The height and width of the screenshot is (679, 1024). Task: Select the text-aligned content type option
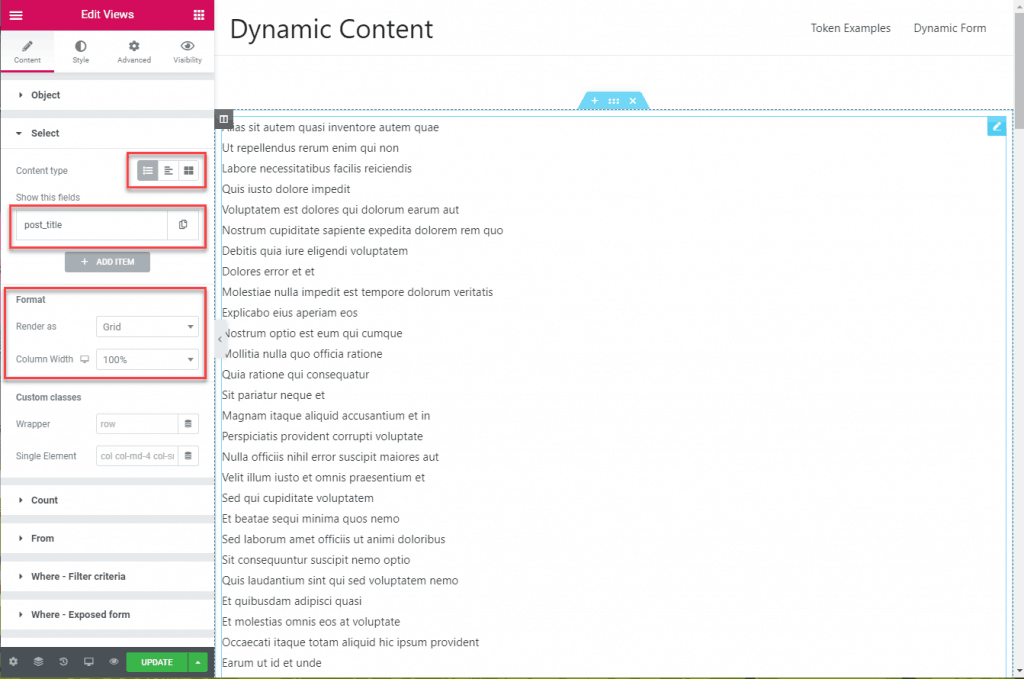[168, 171]
